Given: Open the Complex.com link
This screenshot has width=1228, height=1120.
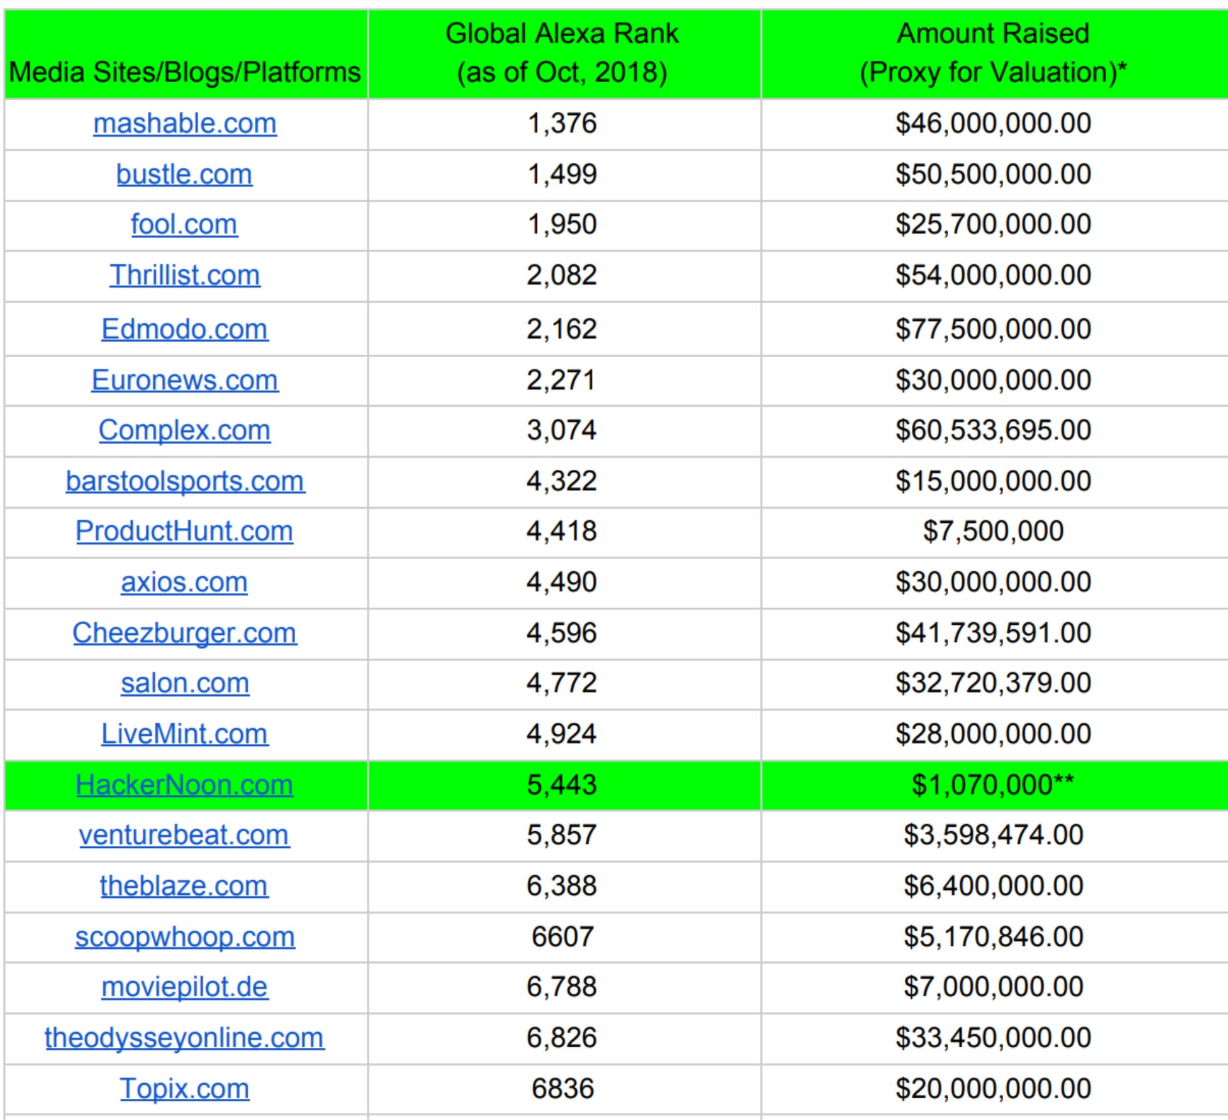Looking at the screenshot, I should [x=185, y=430].
